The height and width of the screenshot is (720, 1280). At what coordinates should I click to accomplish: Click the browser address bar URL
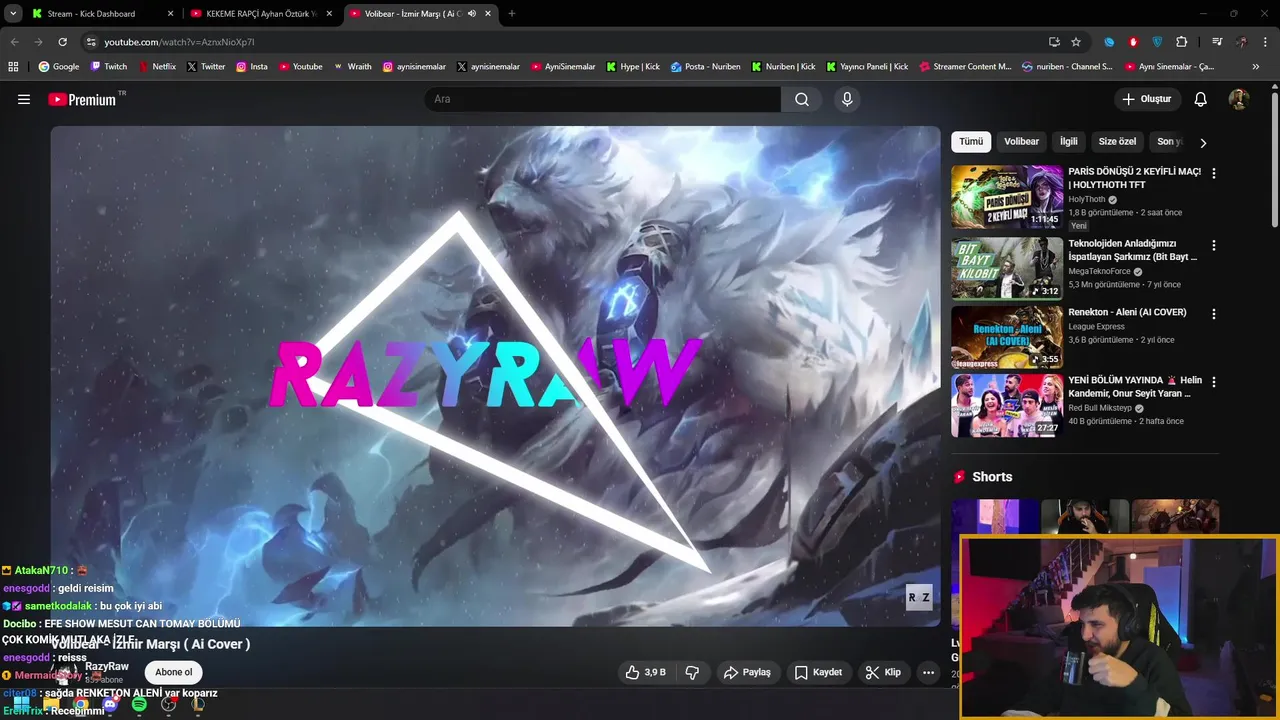179,42
